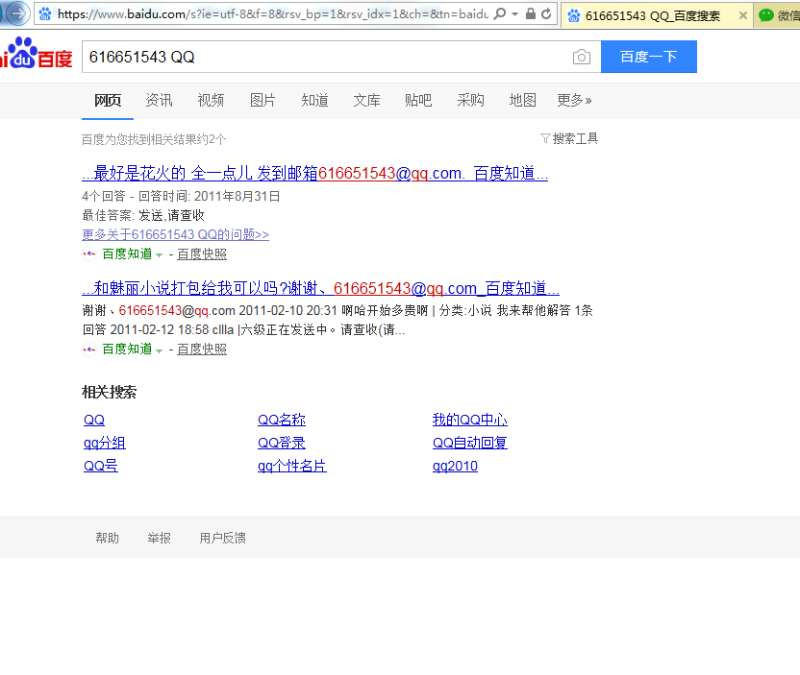Viewport: 800px width, 675px height.
Task: Click related search qq个性名片
Action: click(292, 466)
